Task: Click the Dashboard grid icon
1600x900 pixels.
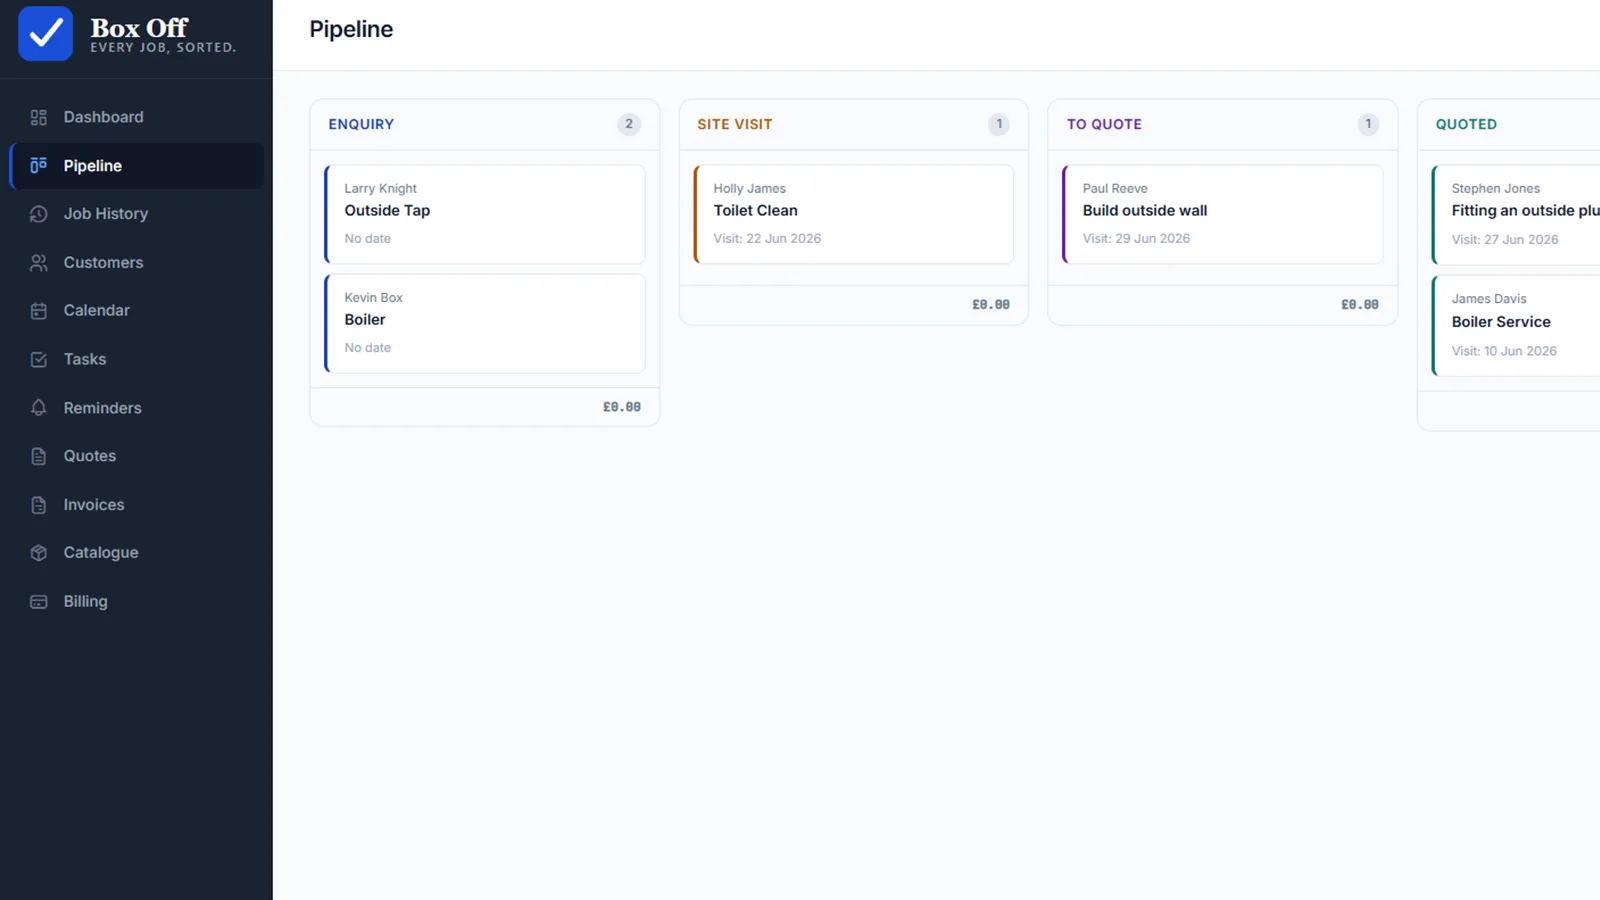Action: 39,117
